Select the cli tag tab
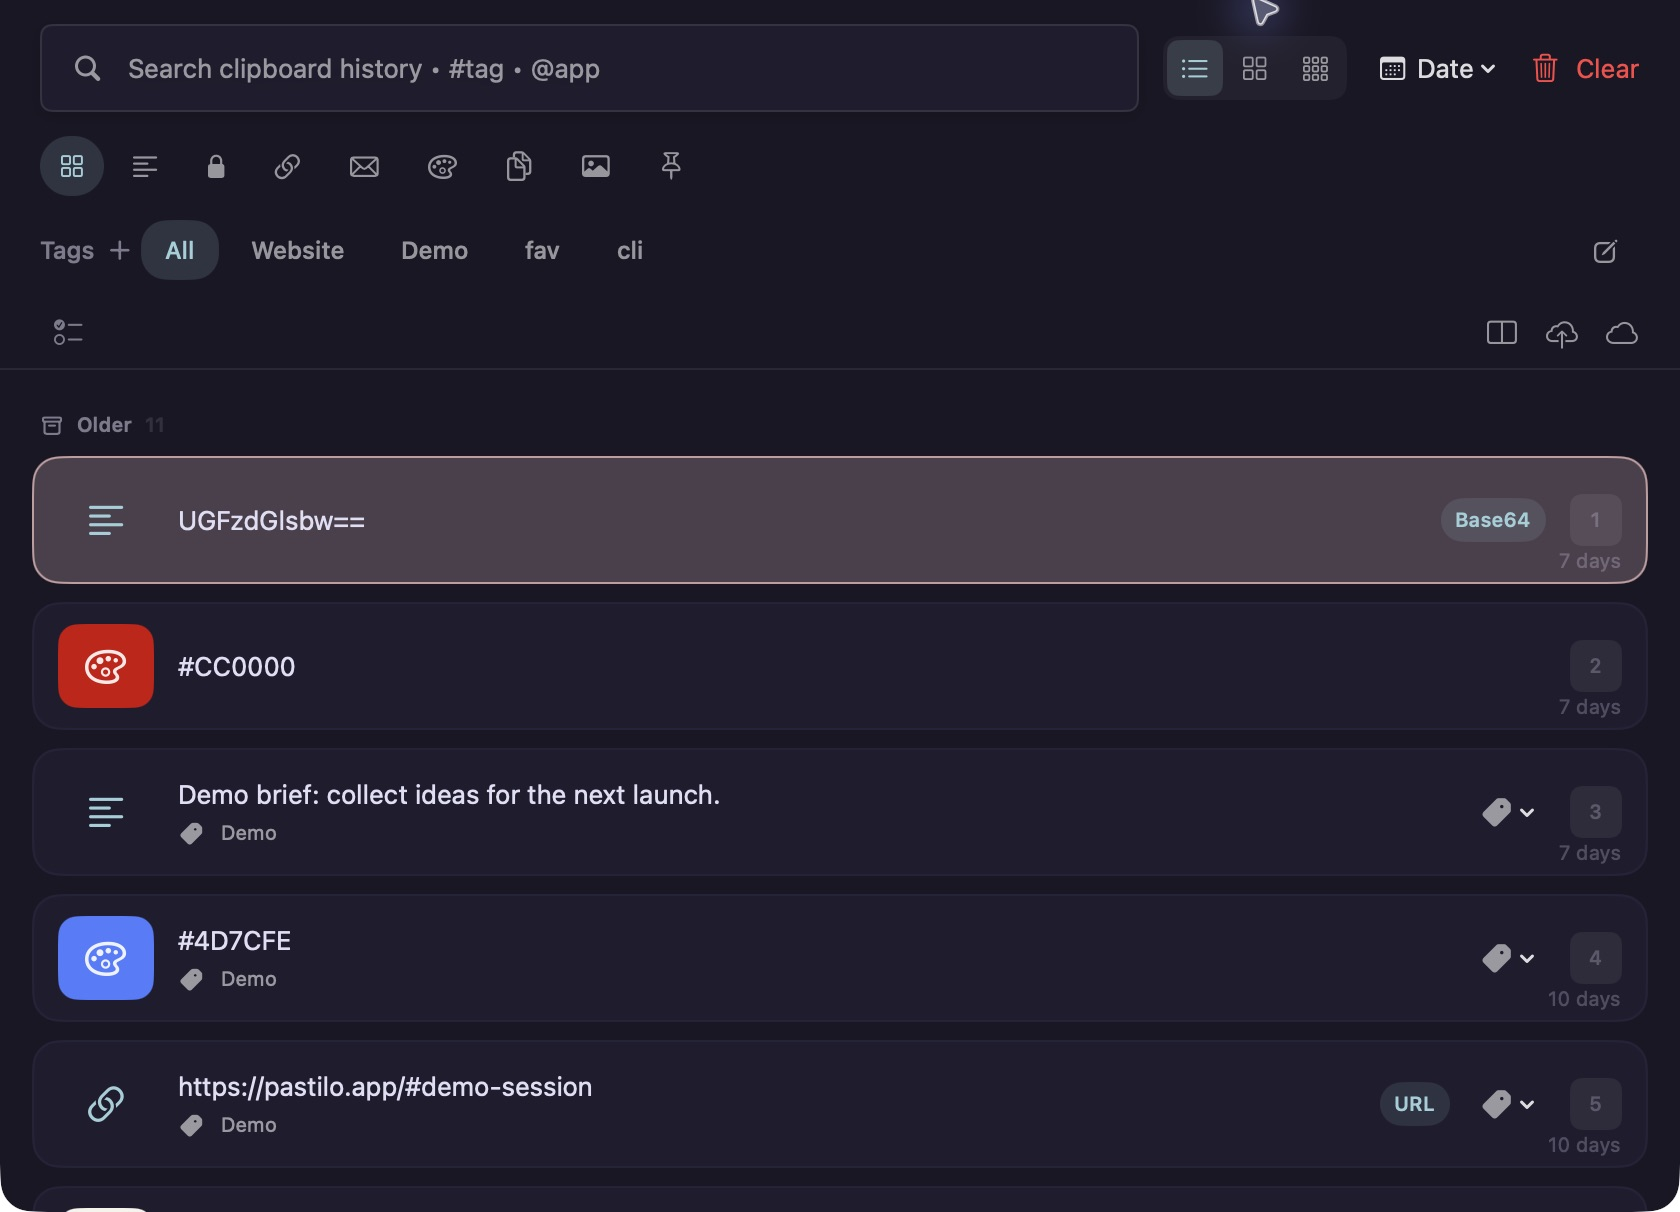The width and height of the screenshot is (1680, 1212). [x=630, y=250]
